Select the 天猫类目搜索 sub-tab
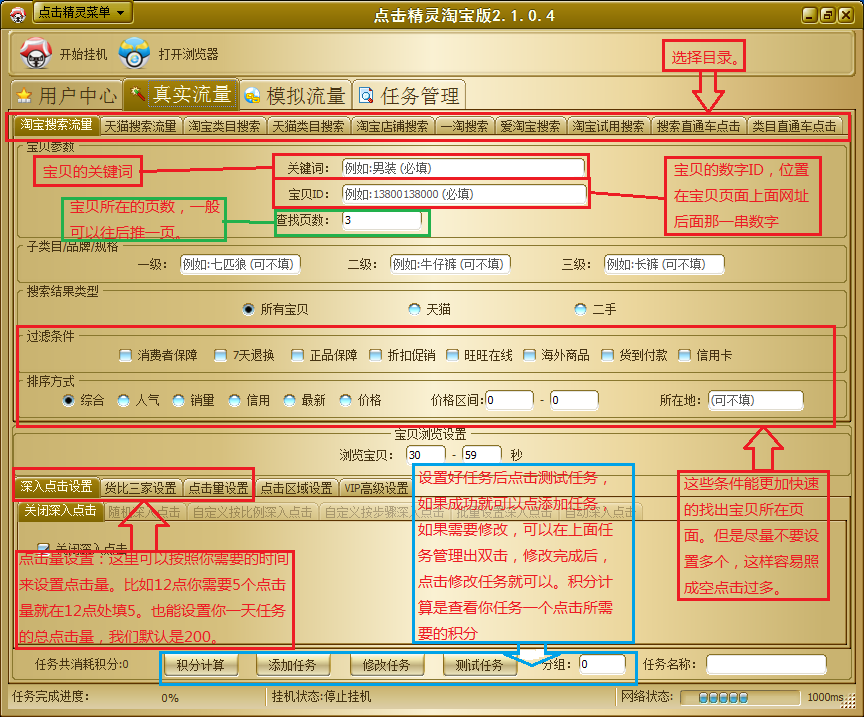 309,126
